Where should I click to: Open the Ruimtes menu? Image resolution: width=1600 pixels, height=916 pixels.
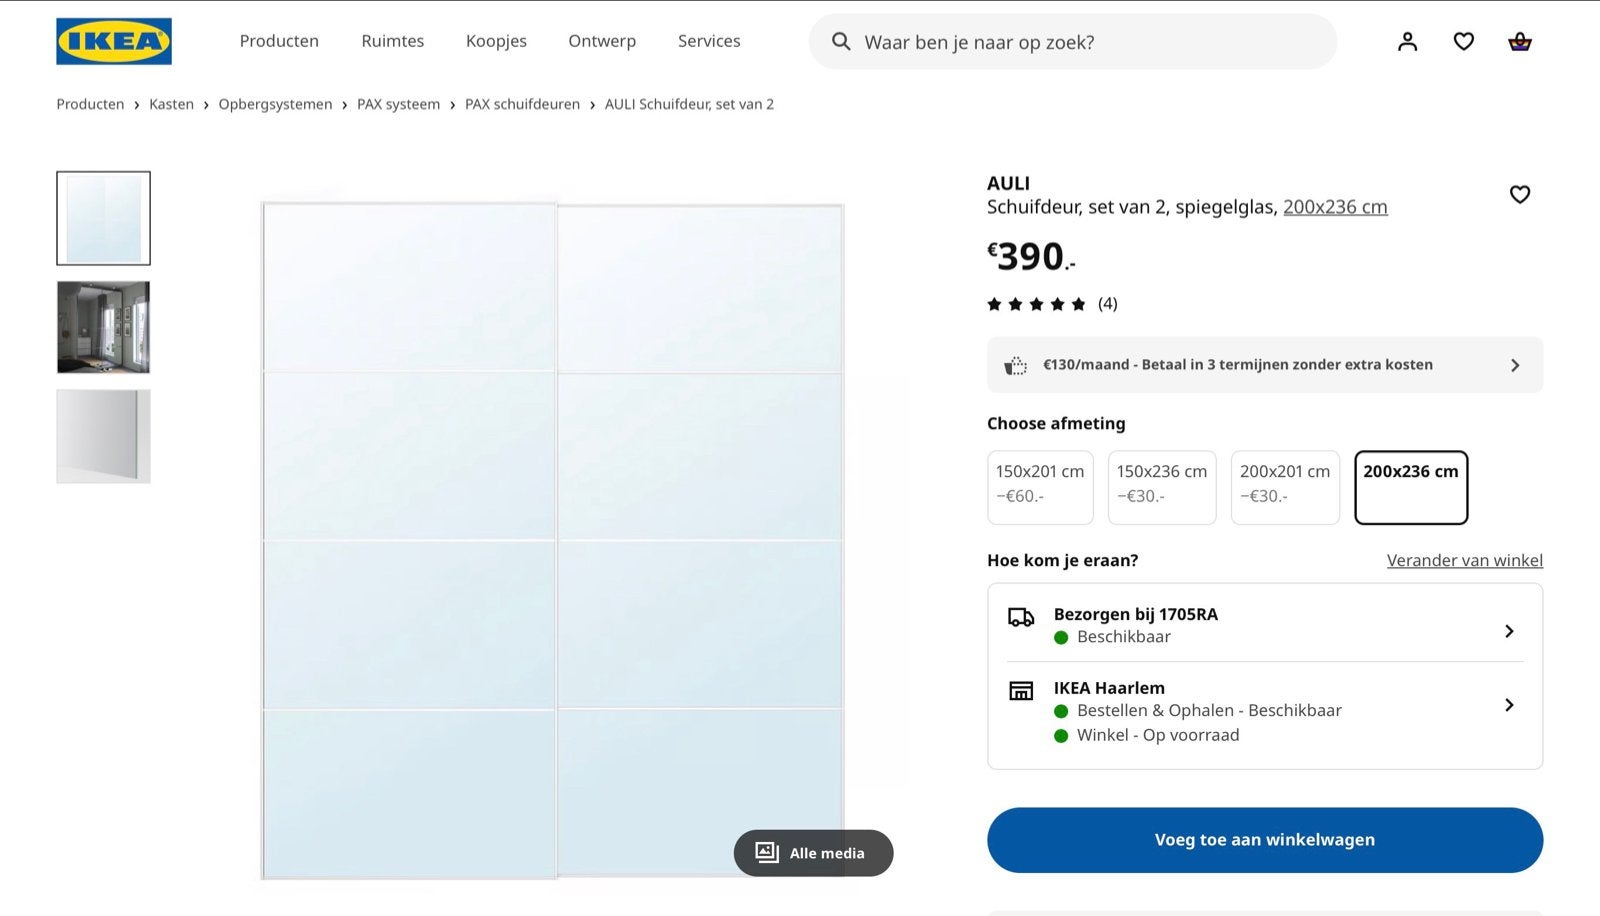pyautogui.click(x=393, y=41)
